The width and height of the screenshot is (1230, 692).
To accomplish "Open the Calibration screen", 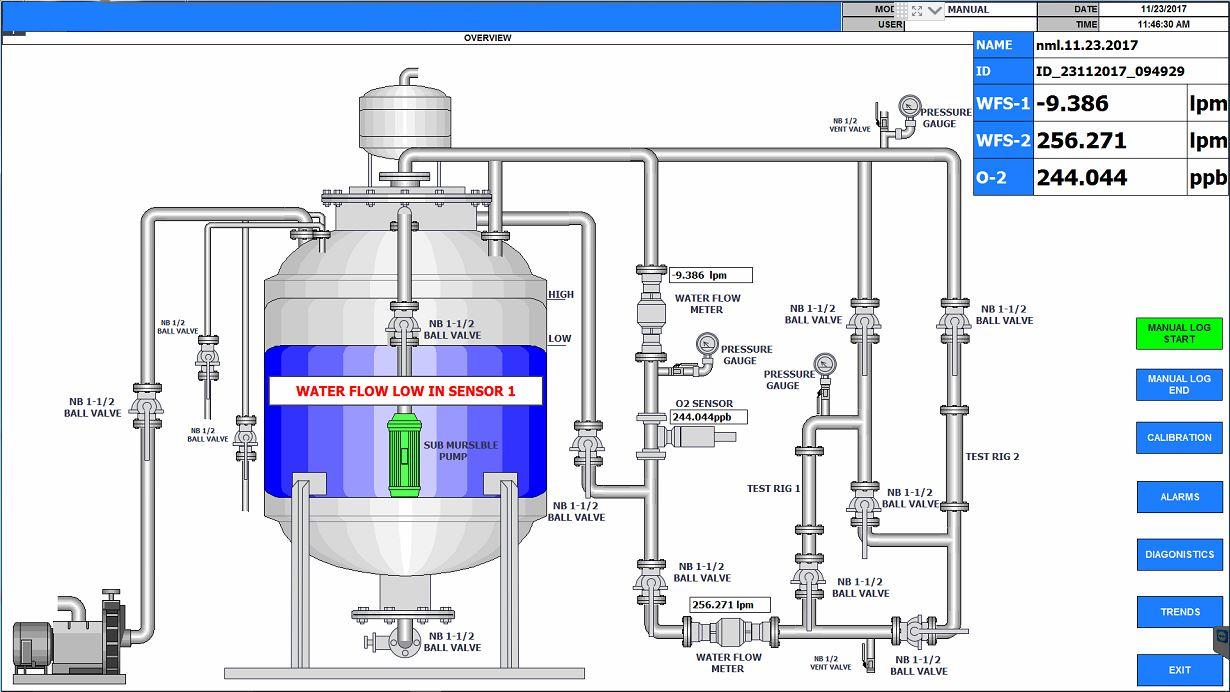I will (x=1179, y=438).
